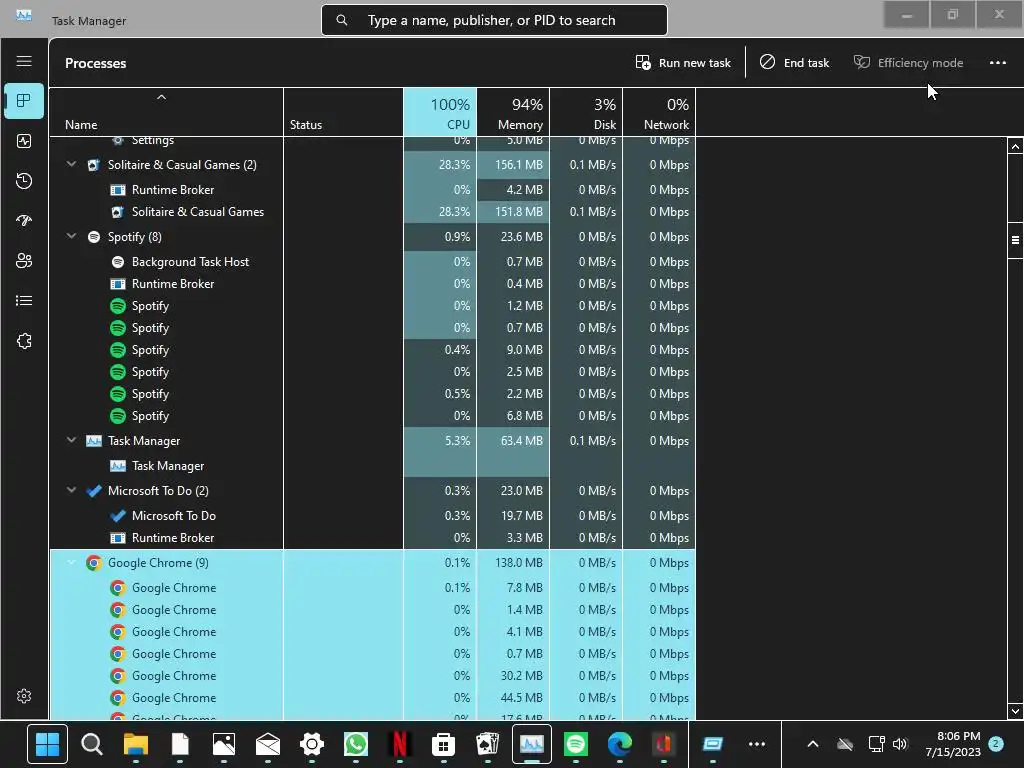
Task: Open the Mail app from the taskbar
Action: [x=268, y=743]
